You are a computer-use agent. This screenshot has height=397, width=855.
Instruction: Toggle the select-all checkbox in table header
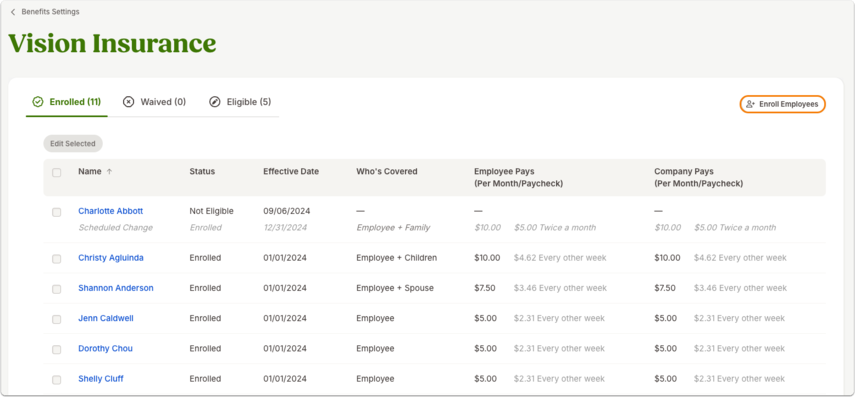[57, 173]
